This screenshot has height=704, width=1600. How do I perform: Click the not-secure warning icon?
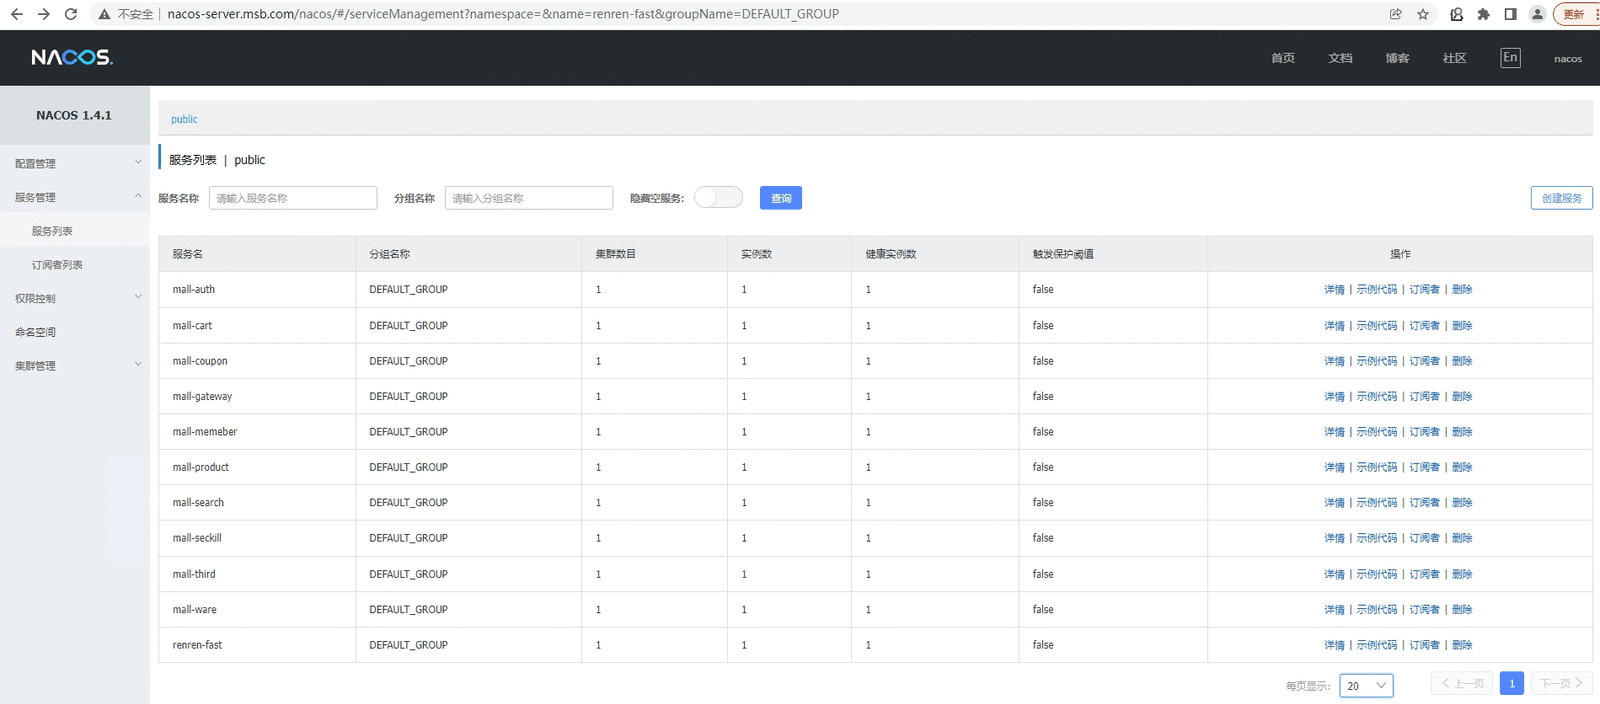click(x=104, y=14)
